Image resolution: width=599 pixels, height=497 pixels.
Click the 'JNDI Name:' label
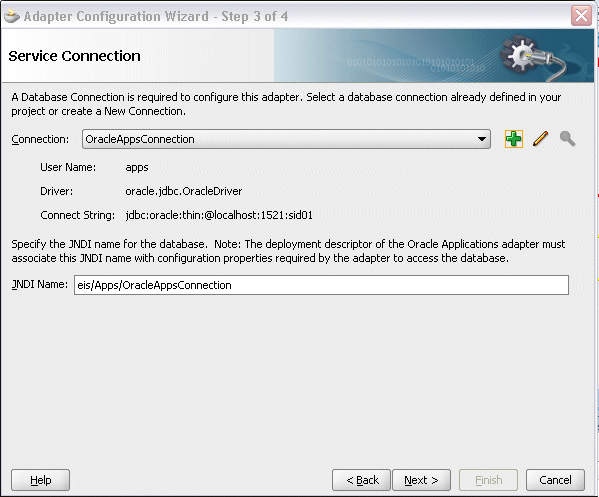(39, 285)
